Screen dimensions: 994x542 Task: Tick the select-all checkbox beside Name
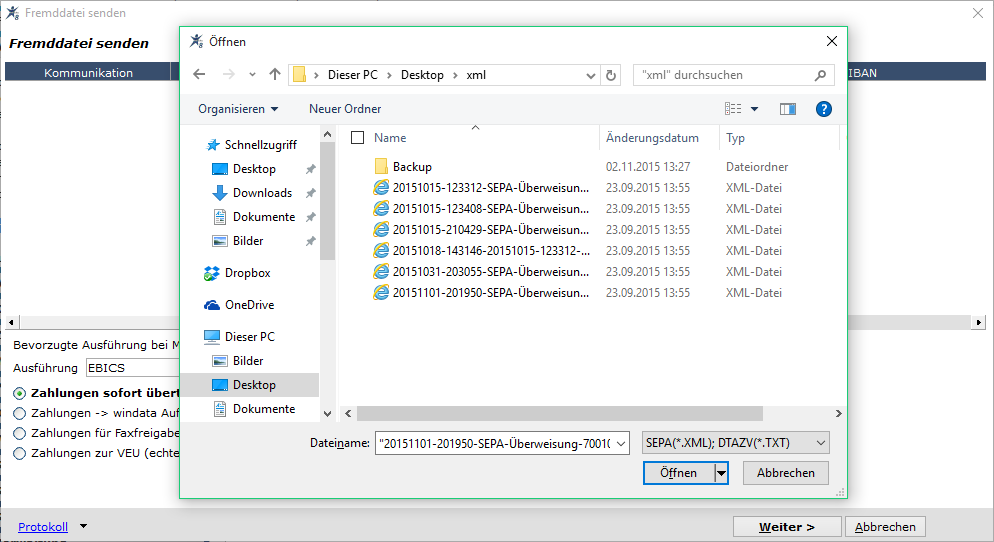pyautogui.click(x=358, y=138)
